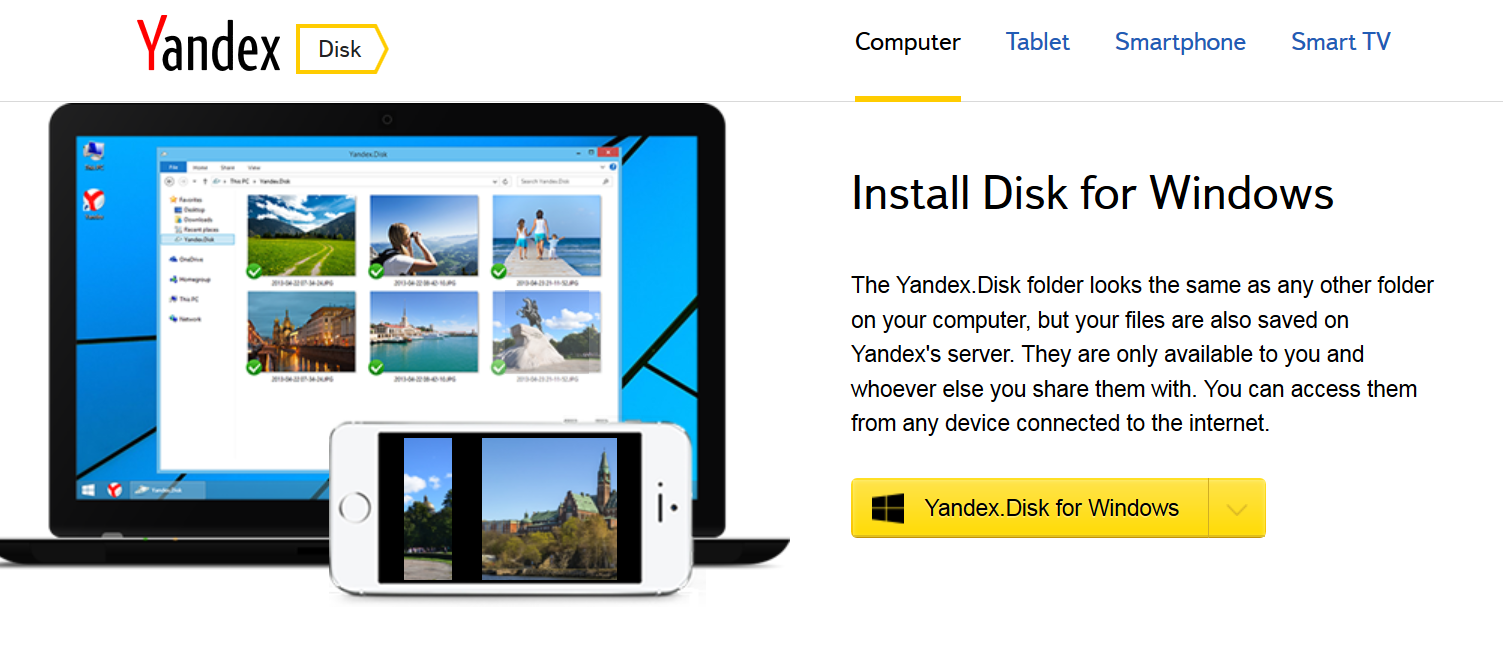This screenshot has height=645, width=1503.
Task: Select the Computer tab
Action: click(907, 42)
